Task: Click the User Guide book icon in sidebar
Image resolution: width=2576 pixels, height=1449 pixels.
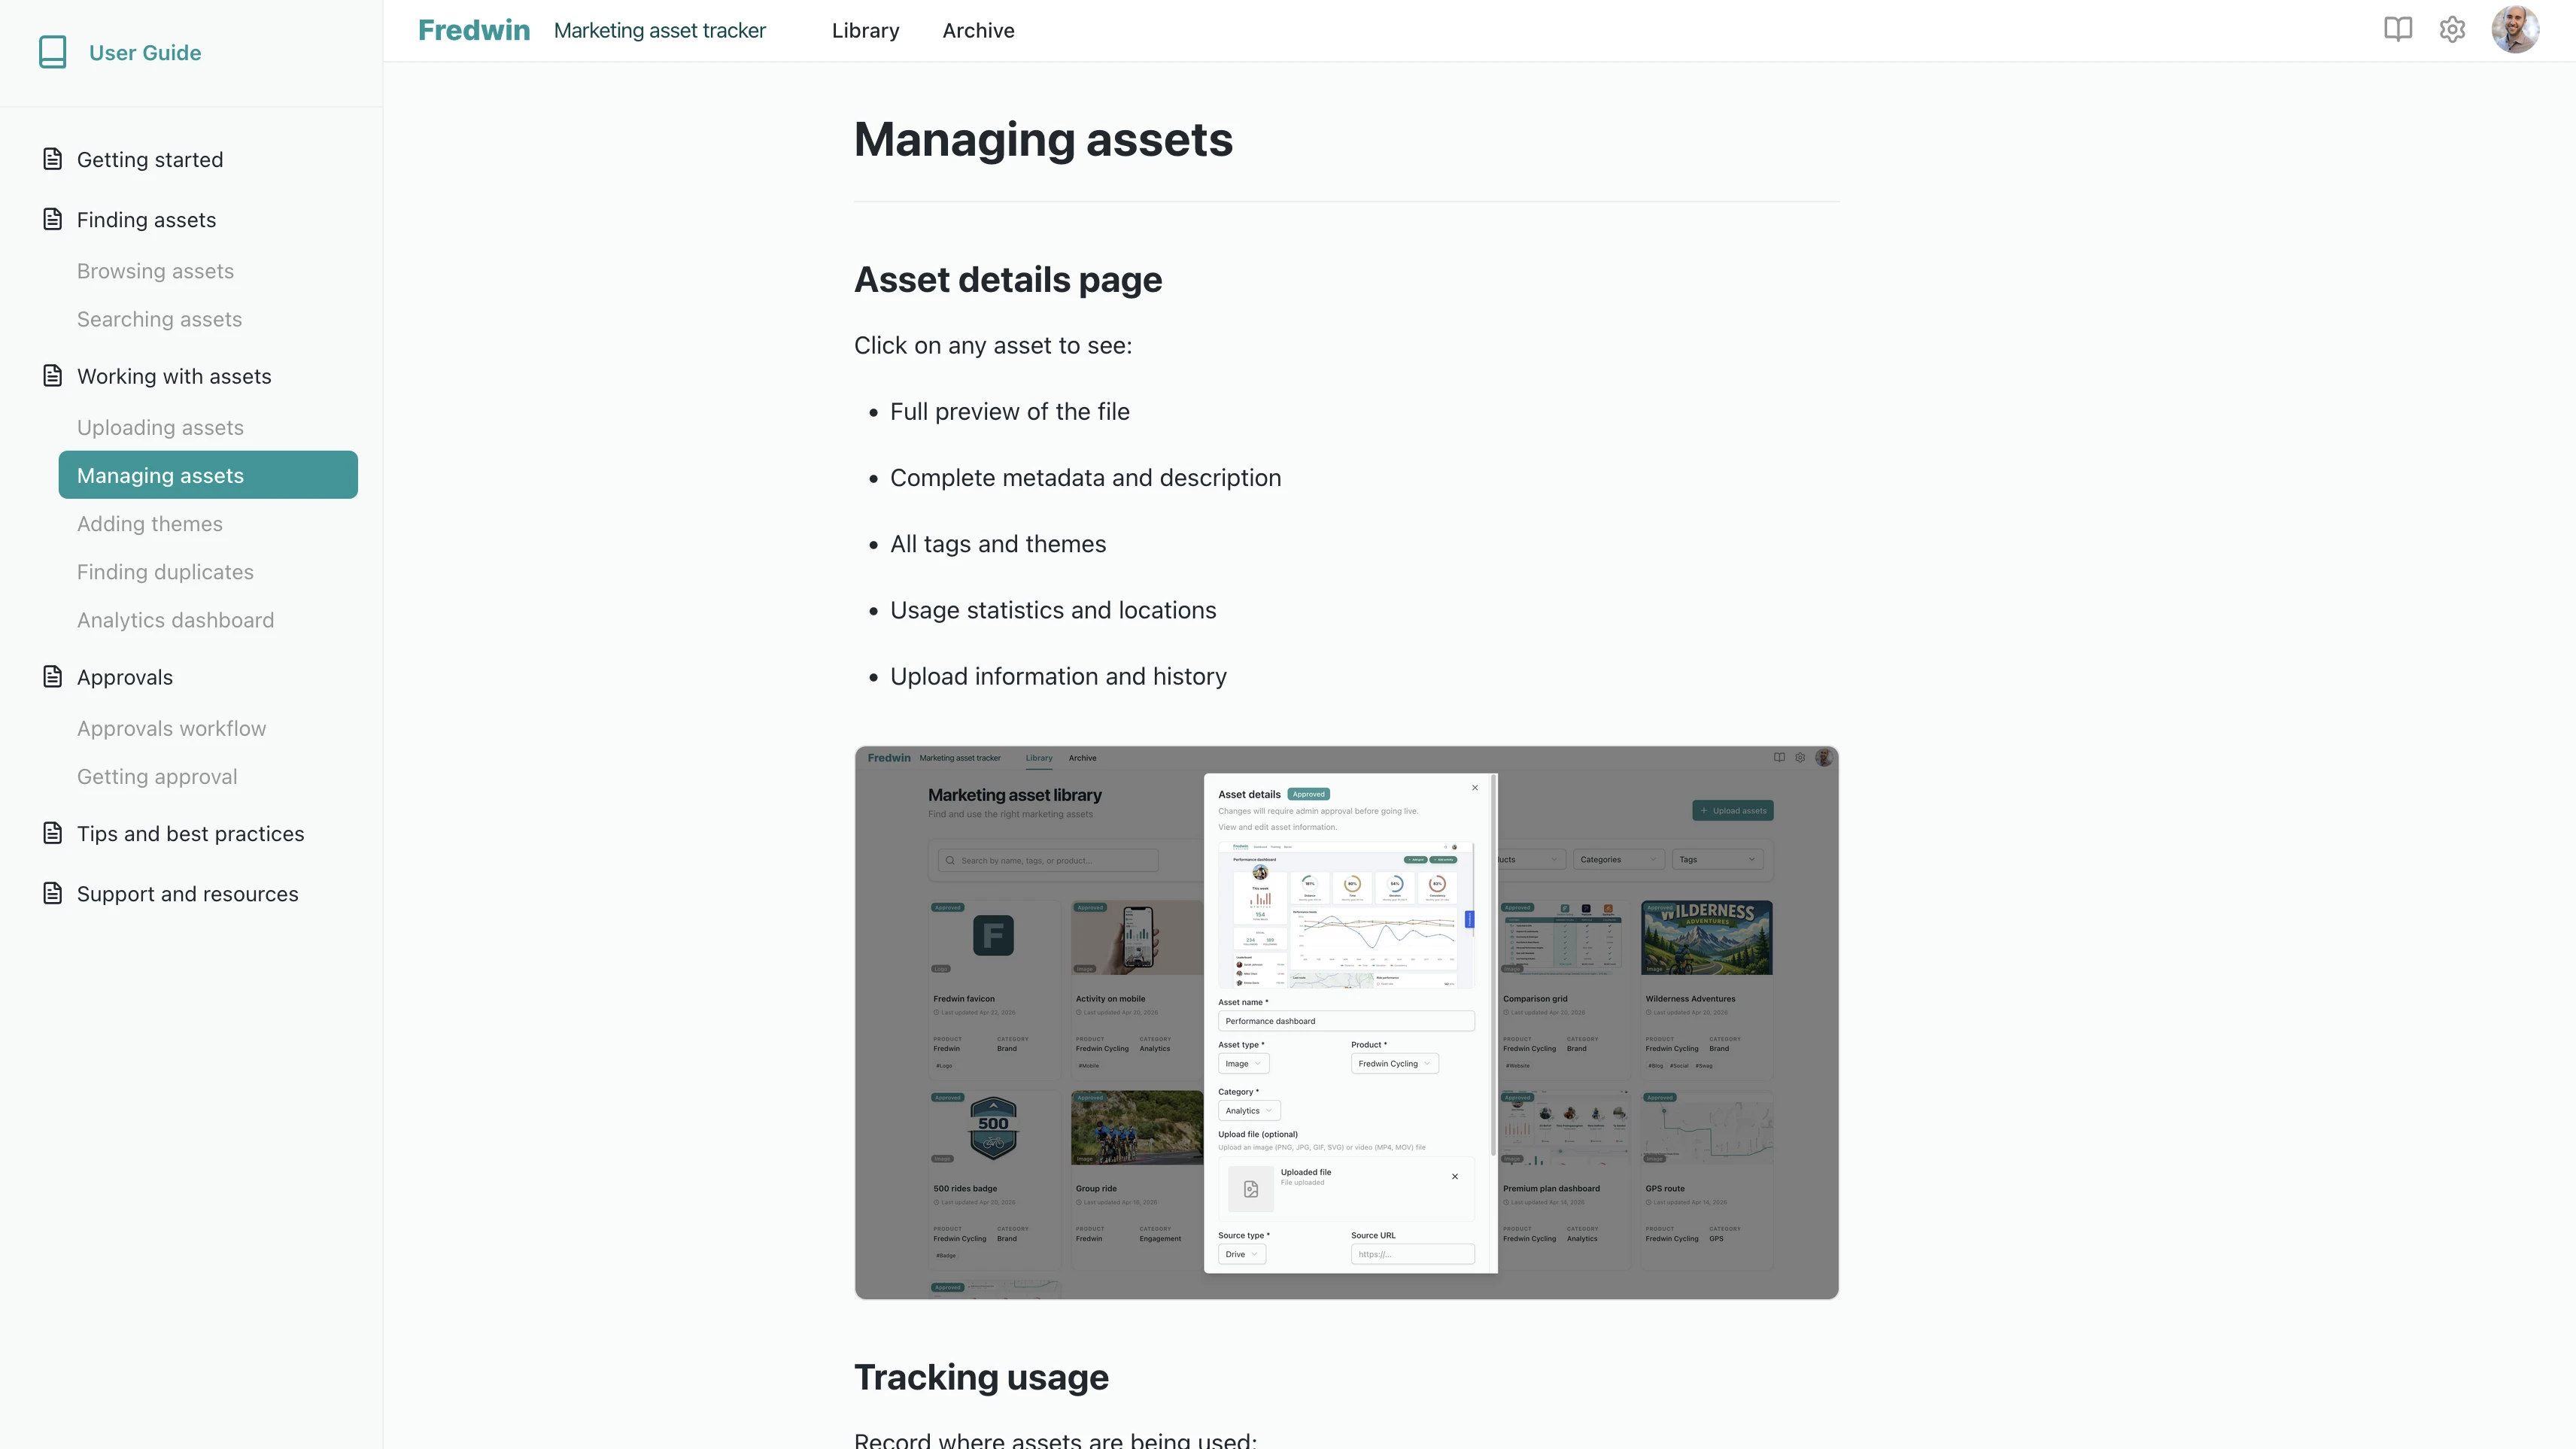Action: coord(52,52)
